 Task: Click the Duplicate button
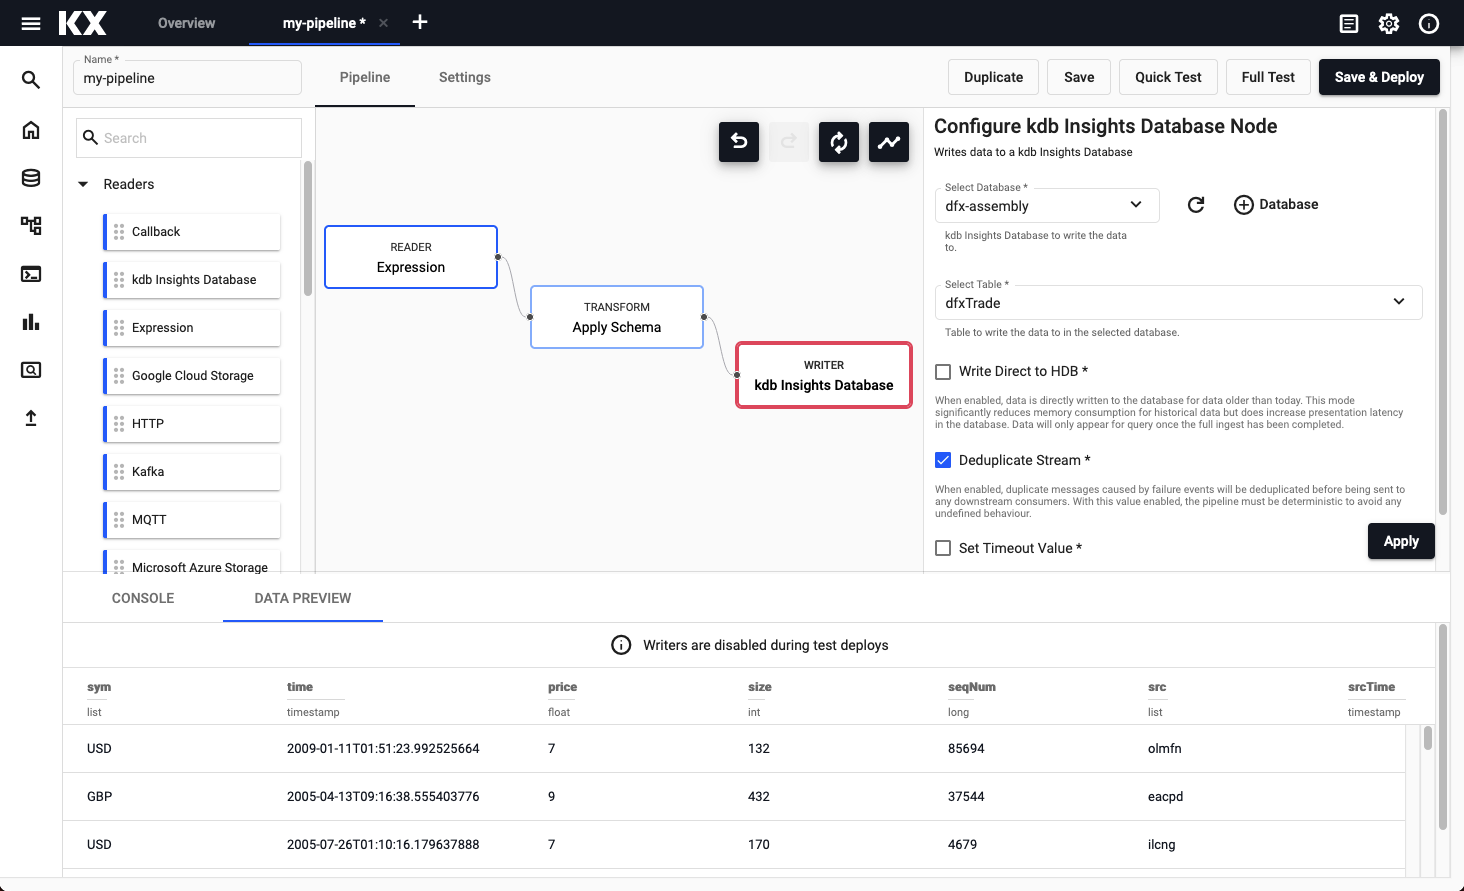click(x=994, y=77)
